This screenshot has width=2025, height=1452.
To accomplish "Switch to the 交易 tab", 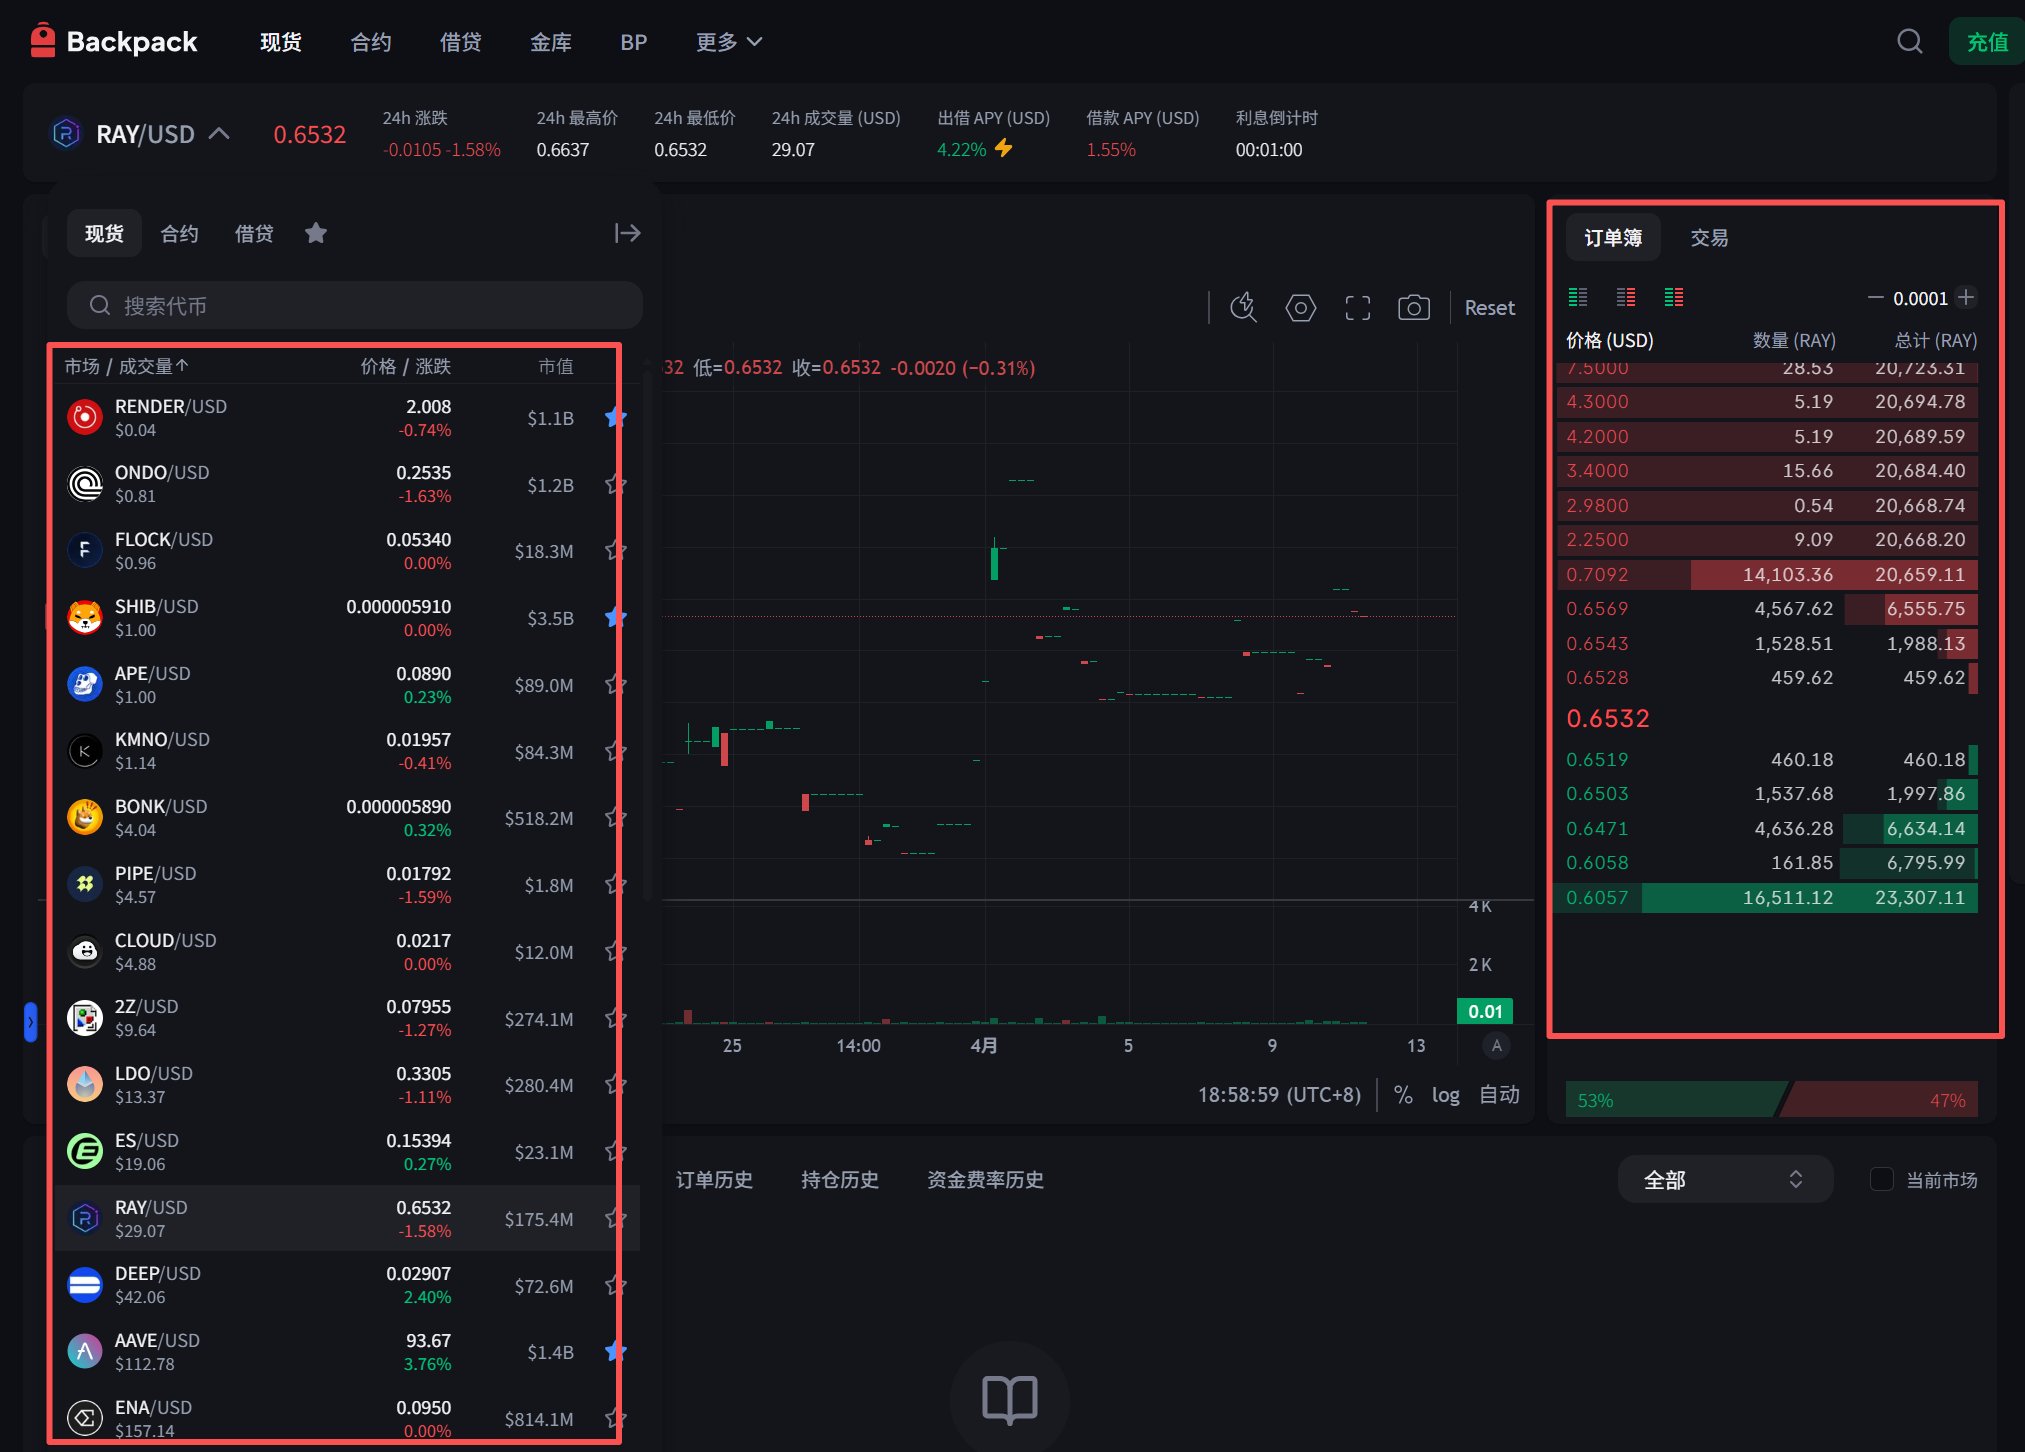I will 1709,238.
